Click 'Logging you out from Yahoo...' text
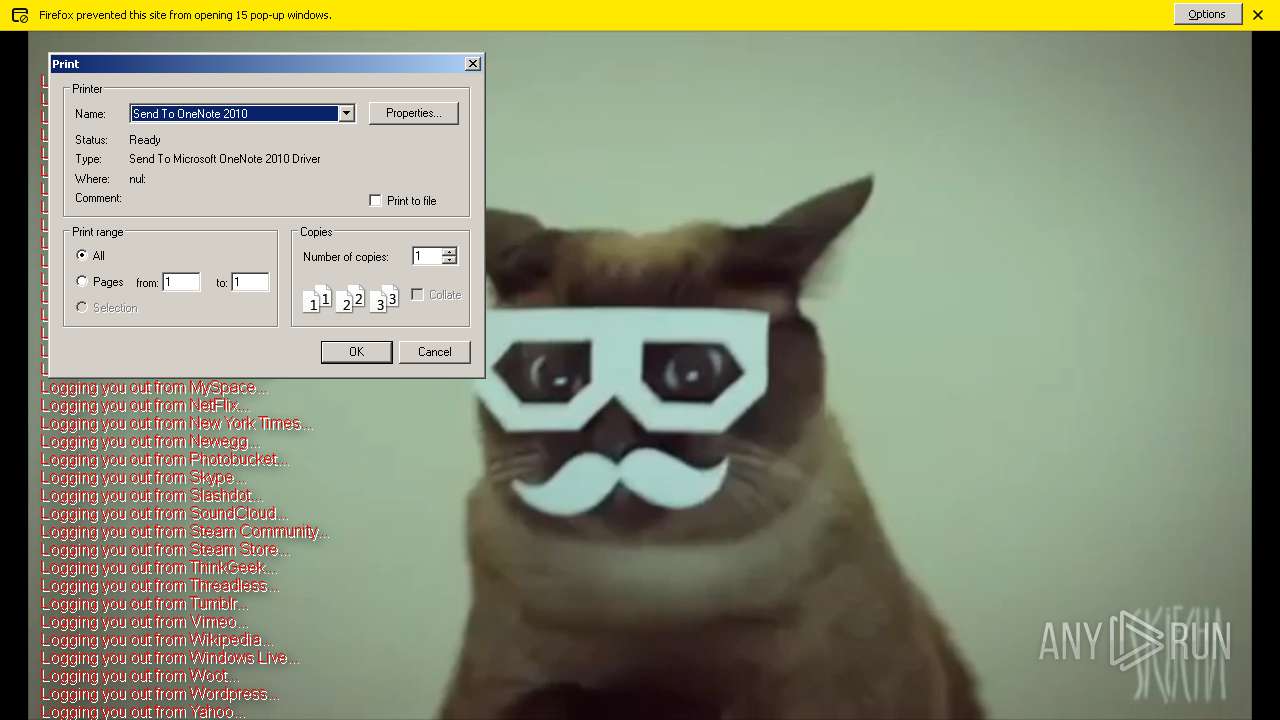Screen dimensions: 1280x720 click(143, 711)
